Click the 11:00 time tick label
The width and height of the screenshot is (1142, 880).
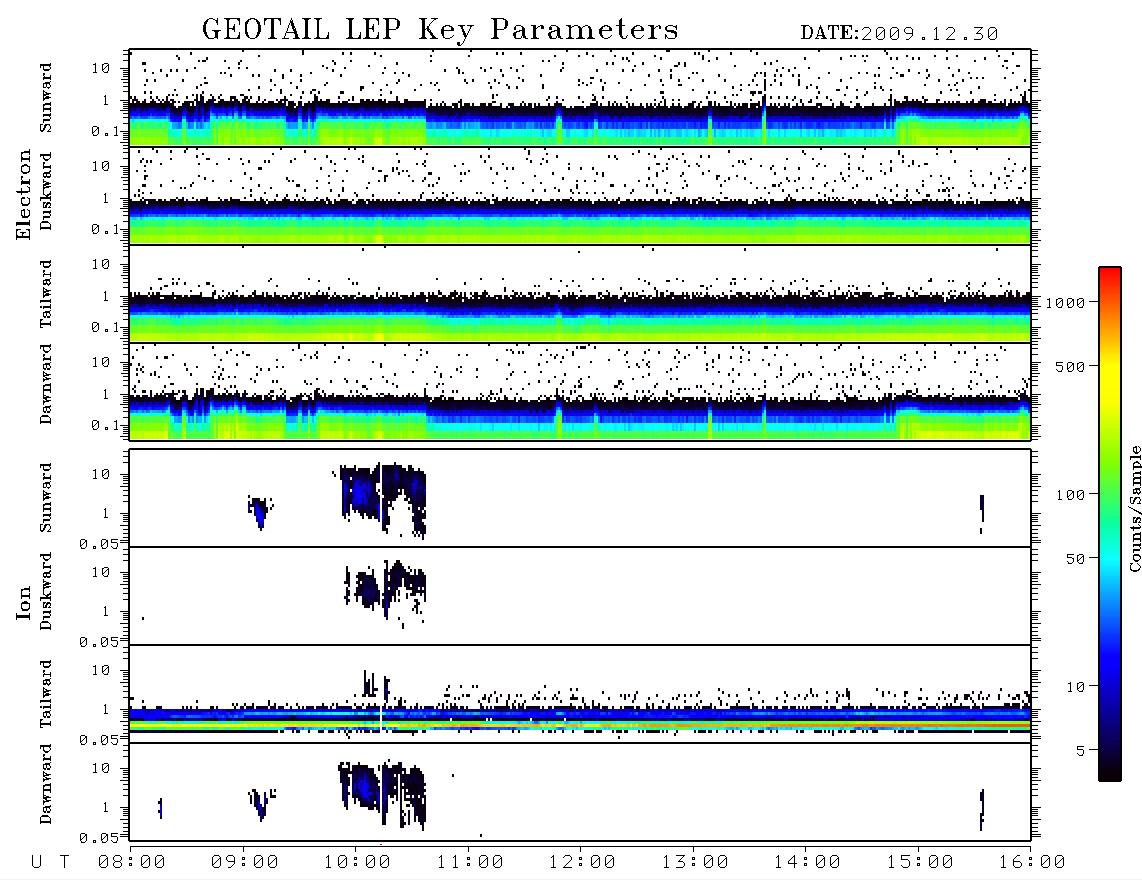tap(470, 863)
